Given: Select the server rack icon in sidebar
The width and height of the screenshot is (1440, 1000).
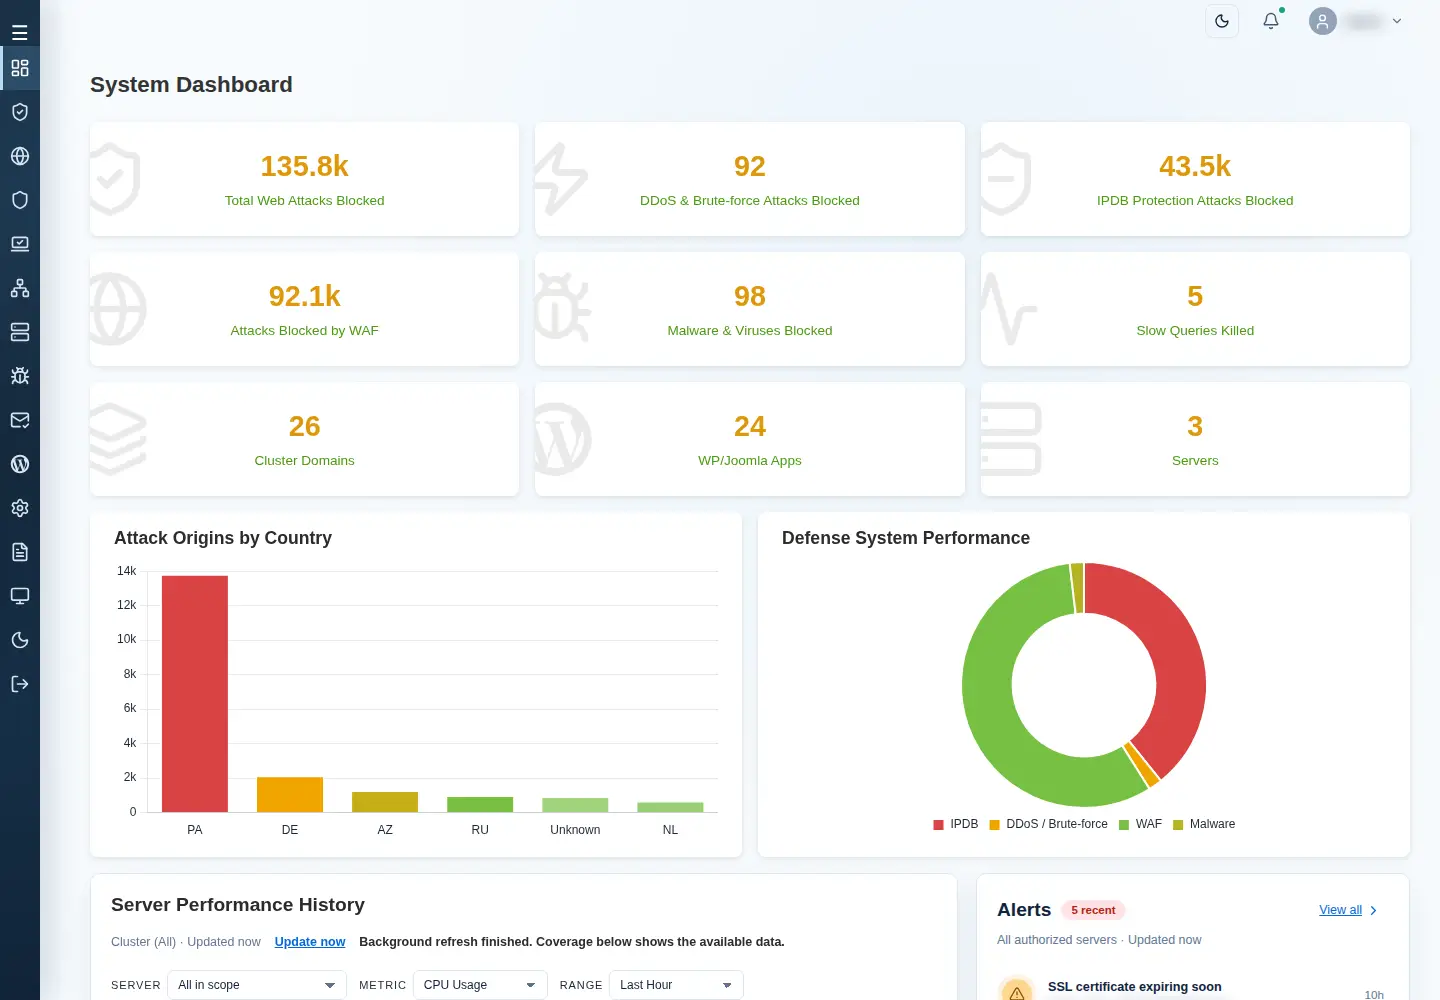Looking at the screenshot, I should point(20,332).
